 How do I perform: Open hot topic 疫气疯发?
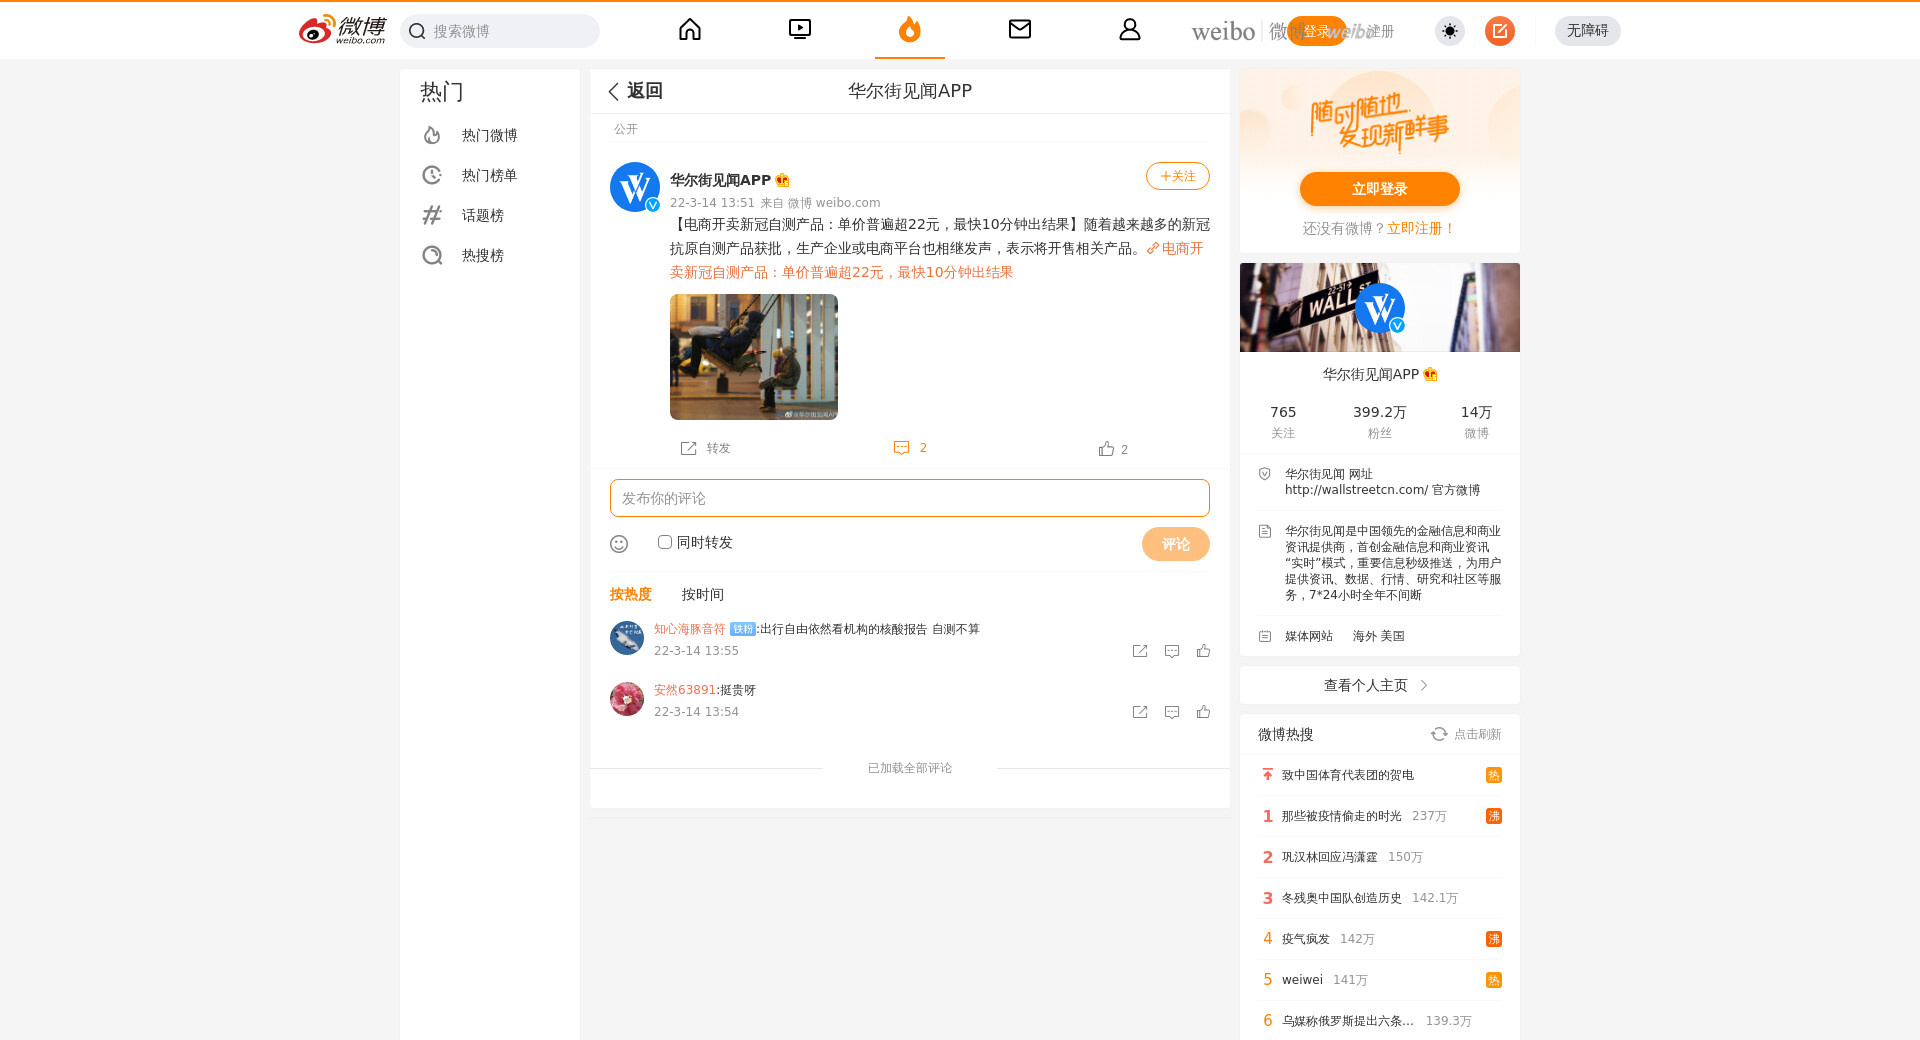(1306, 939)
